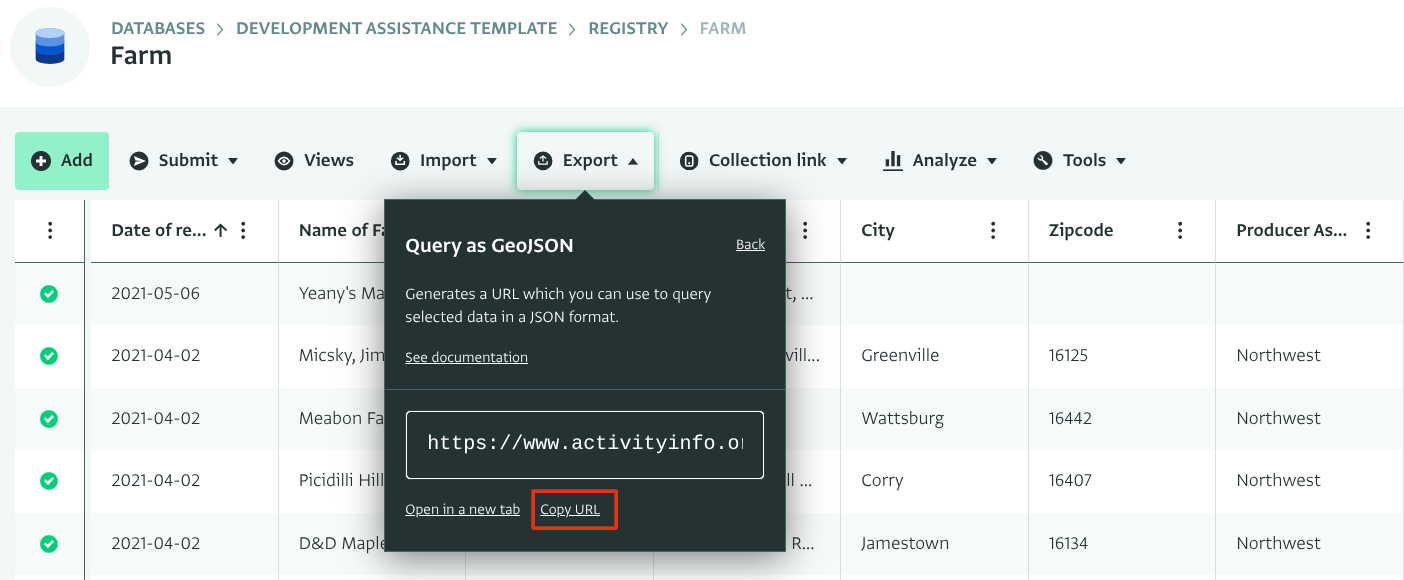Open Zipcode column three-dot menu

point(1180,231)
